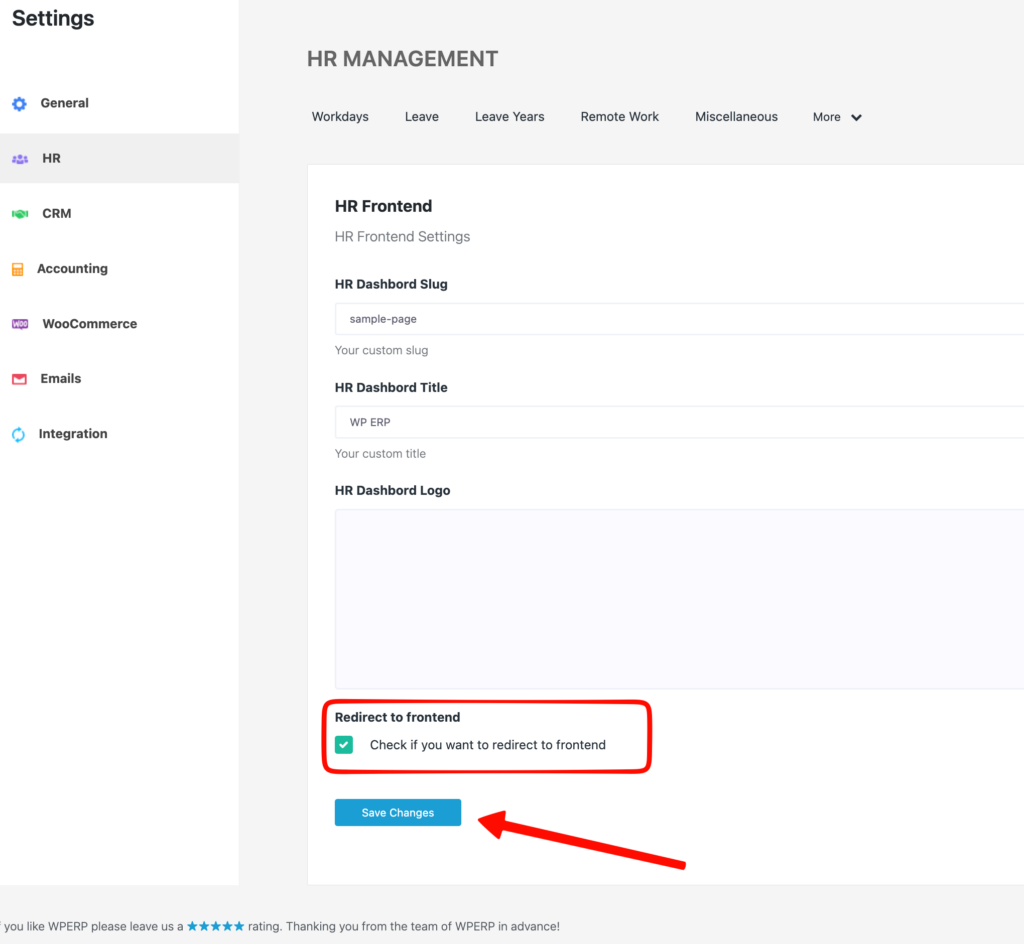The image size is (1024, 944).
Task: Select the Miscellaneous tab
Action: [736, 117]
